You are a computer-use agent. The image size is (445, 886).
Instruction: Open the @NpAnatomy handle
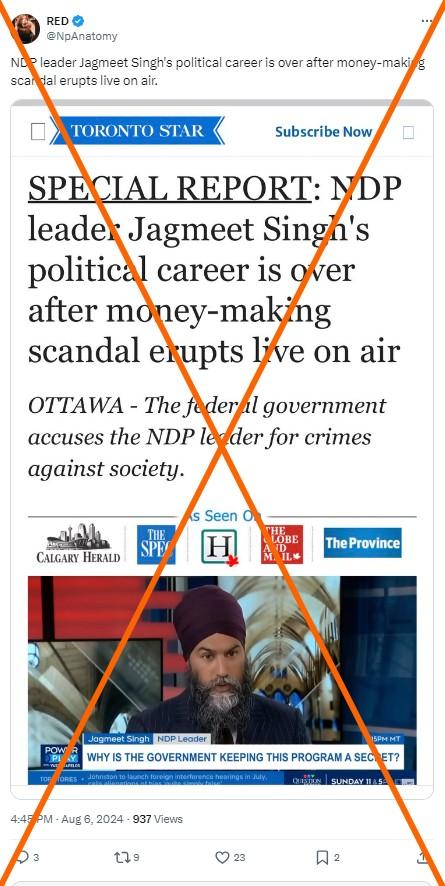tap(82, 36)
